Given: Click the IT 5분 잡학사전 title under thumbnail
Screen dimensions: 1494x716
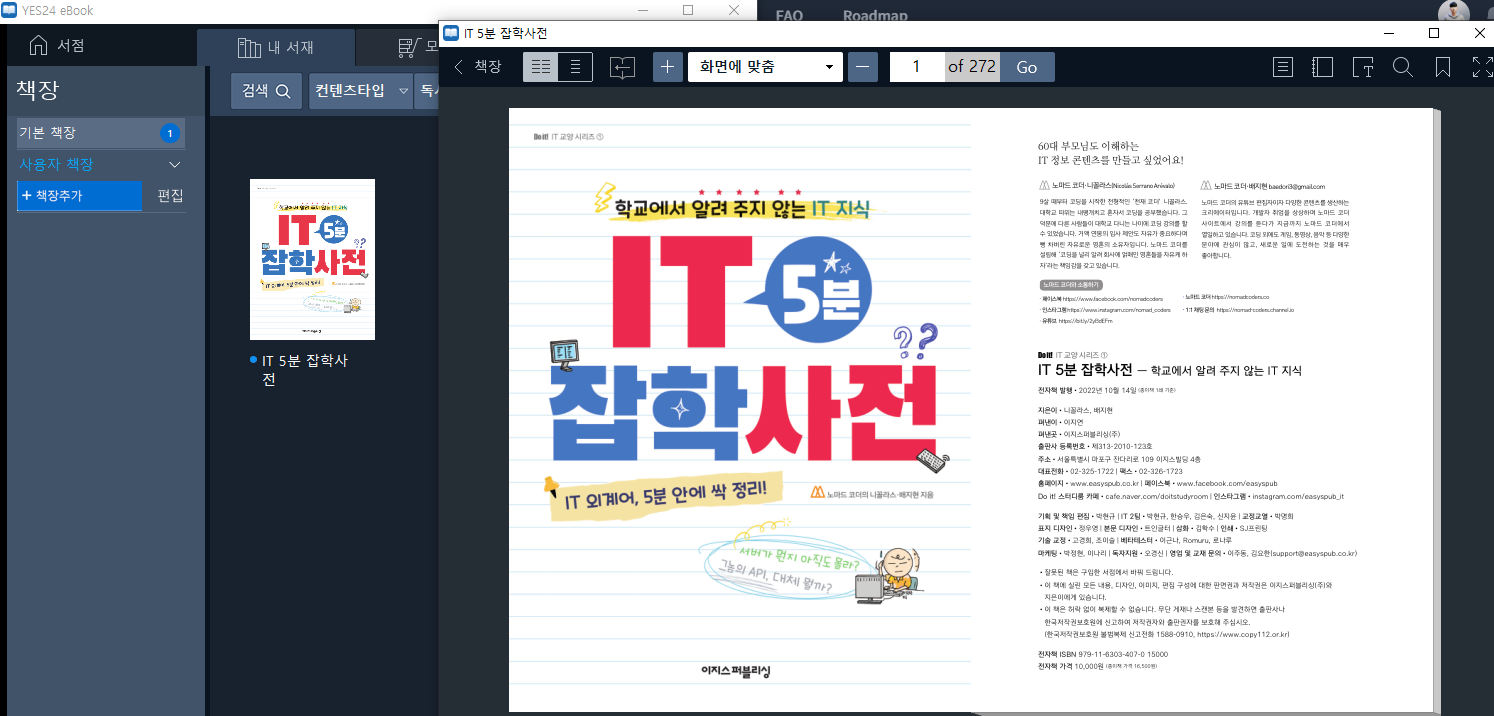Looking at the screenshot, I should [x=305, y=370].
